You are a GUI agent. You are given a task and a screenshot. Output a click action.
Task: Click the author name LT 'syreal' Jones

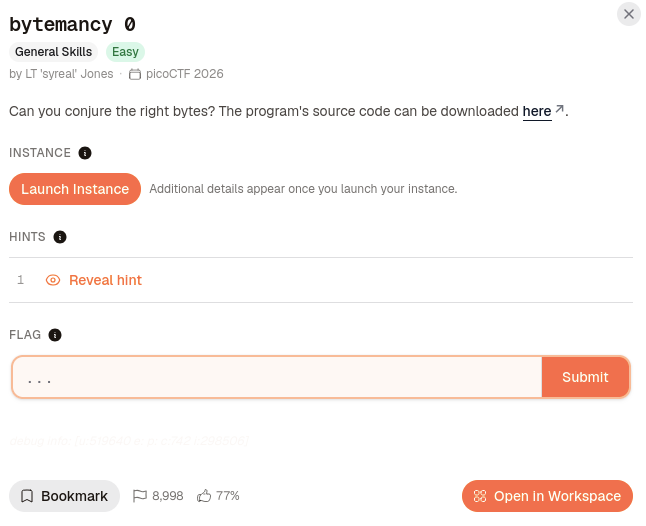pyautogui.click(x=69, y=74)
